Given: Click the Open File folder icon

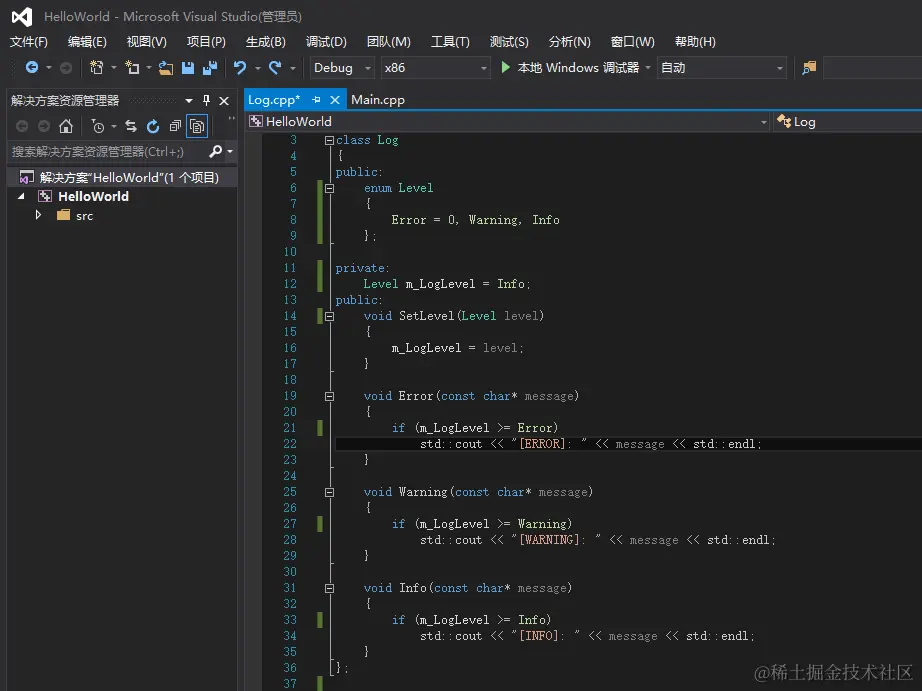Looking at the screenshot, I should 166,68.
